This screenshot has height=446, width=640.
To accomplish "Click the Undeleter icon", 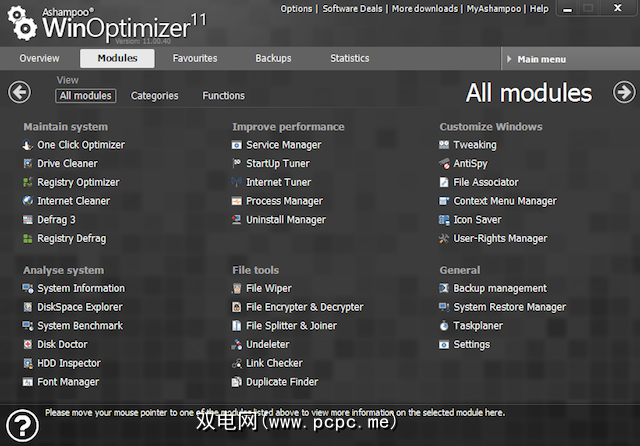I will (x=236, y=345).
